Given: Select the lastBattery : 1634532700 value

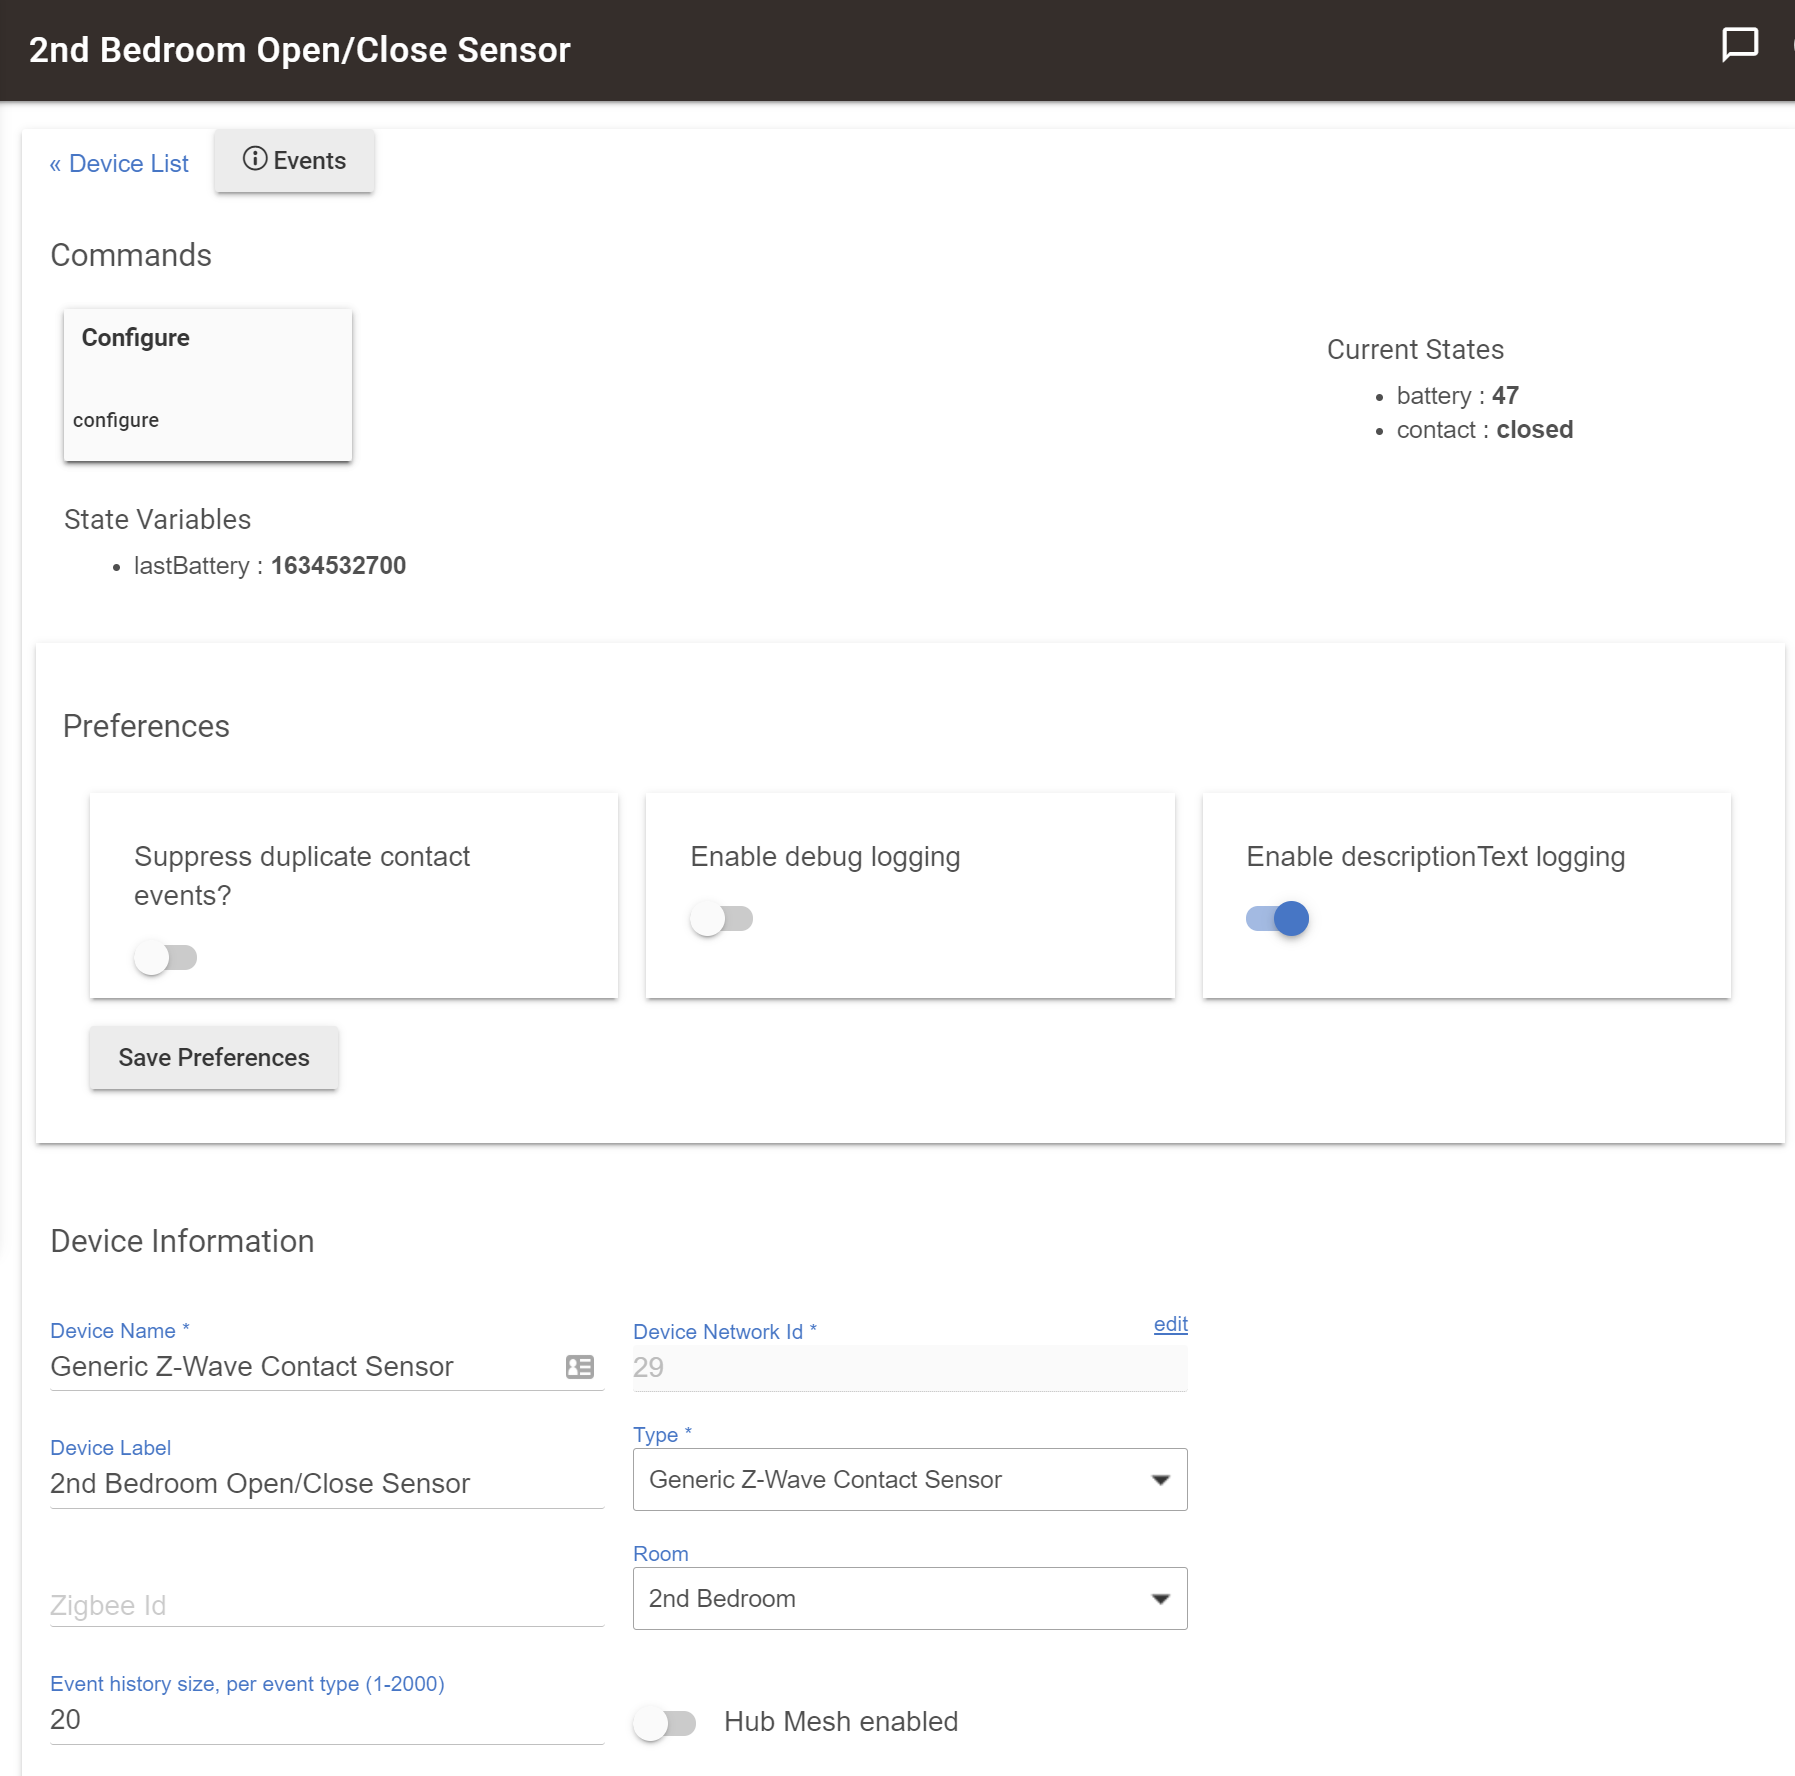Looking at the screenshot, I should pyautogui.click(x=270, y=566).
